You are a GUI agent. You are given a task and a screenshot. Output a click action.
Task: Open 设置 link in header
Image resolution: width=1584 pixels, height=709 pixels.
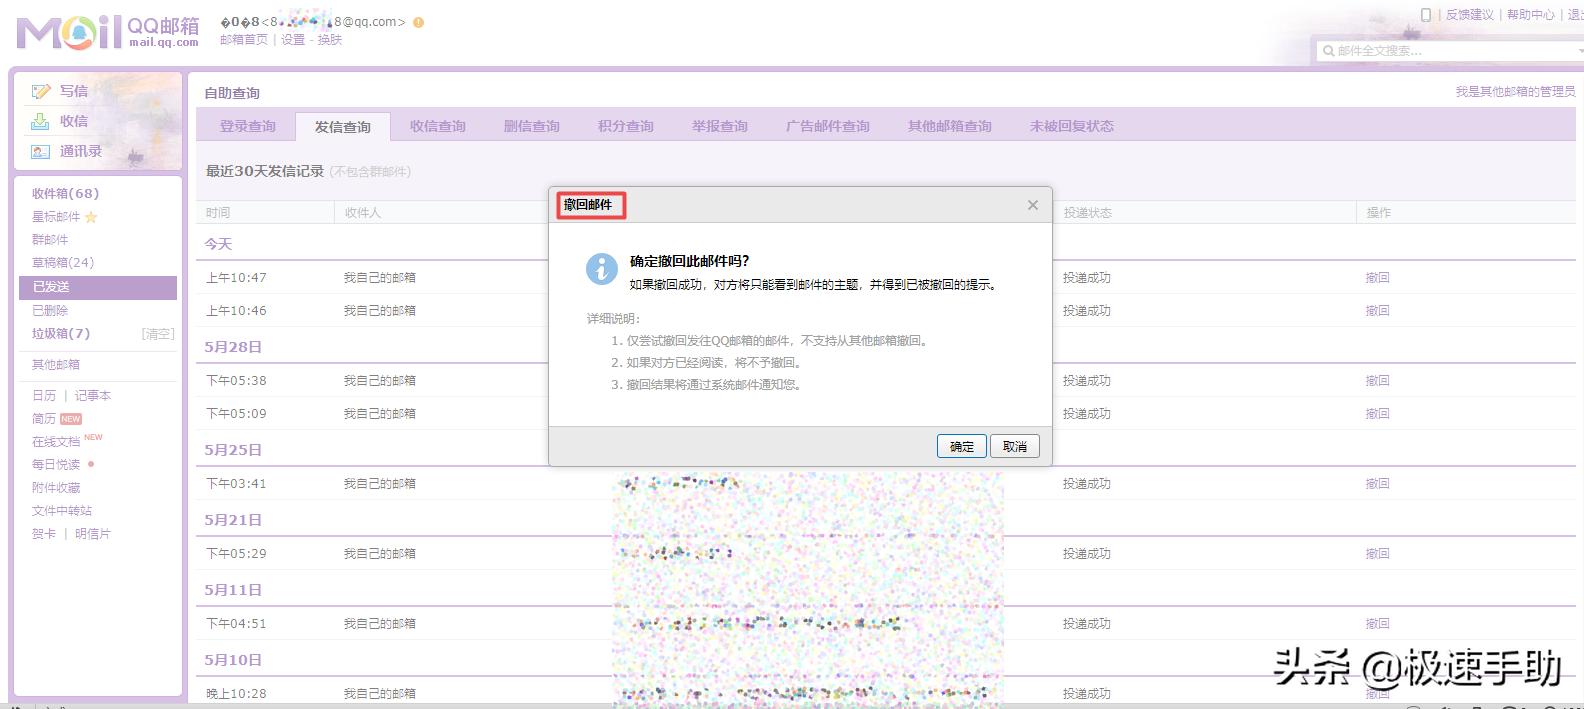pos(293,40)
